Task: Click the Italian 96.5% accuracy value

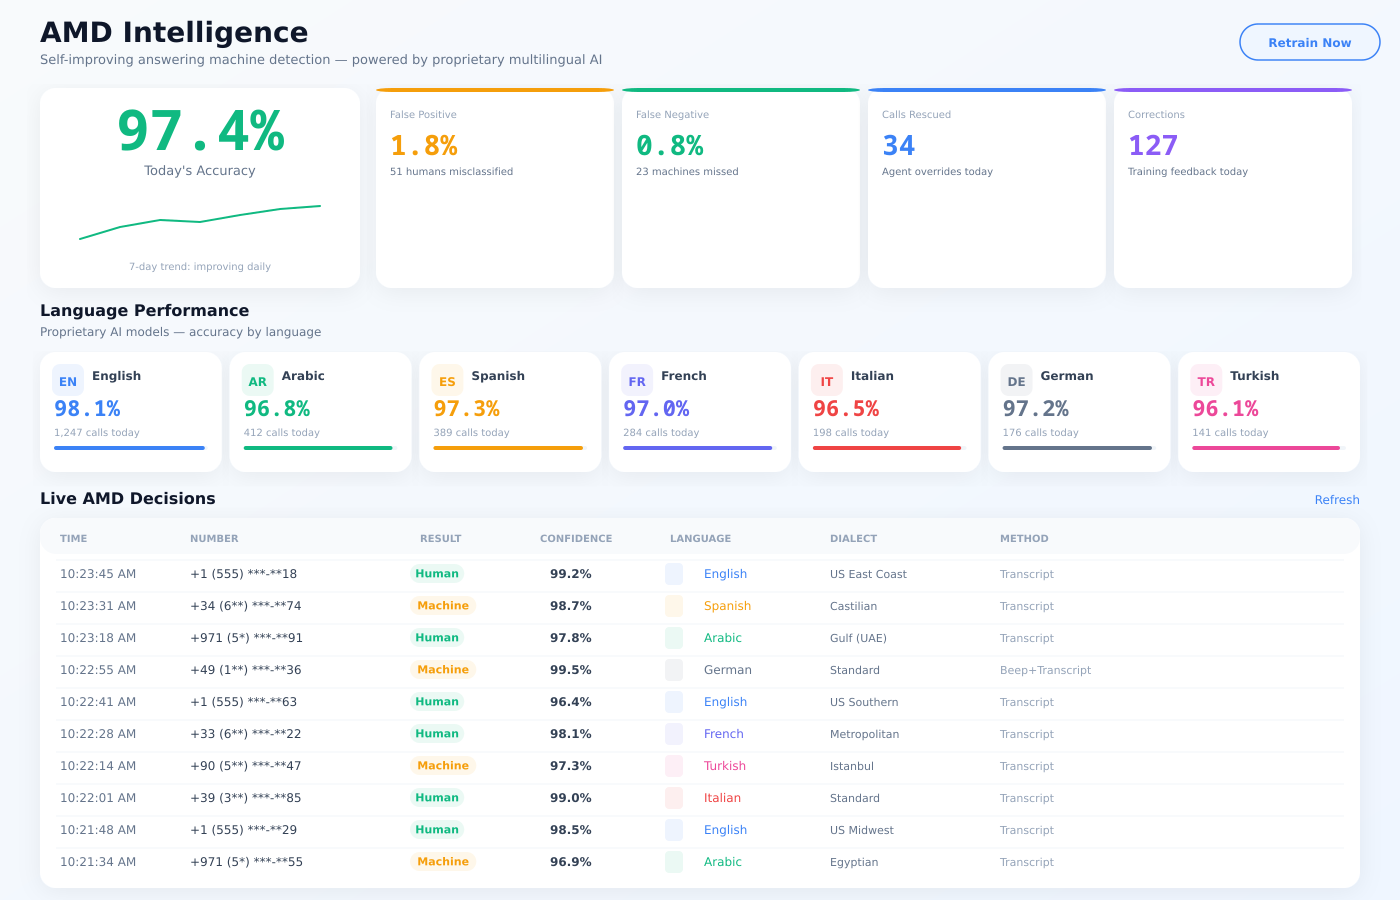Action: coord(846,409)
